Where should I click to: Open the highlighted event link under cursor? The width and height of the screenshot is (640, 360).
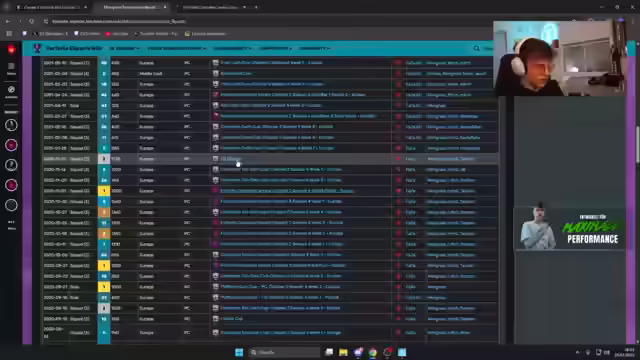tap(230, 159)
